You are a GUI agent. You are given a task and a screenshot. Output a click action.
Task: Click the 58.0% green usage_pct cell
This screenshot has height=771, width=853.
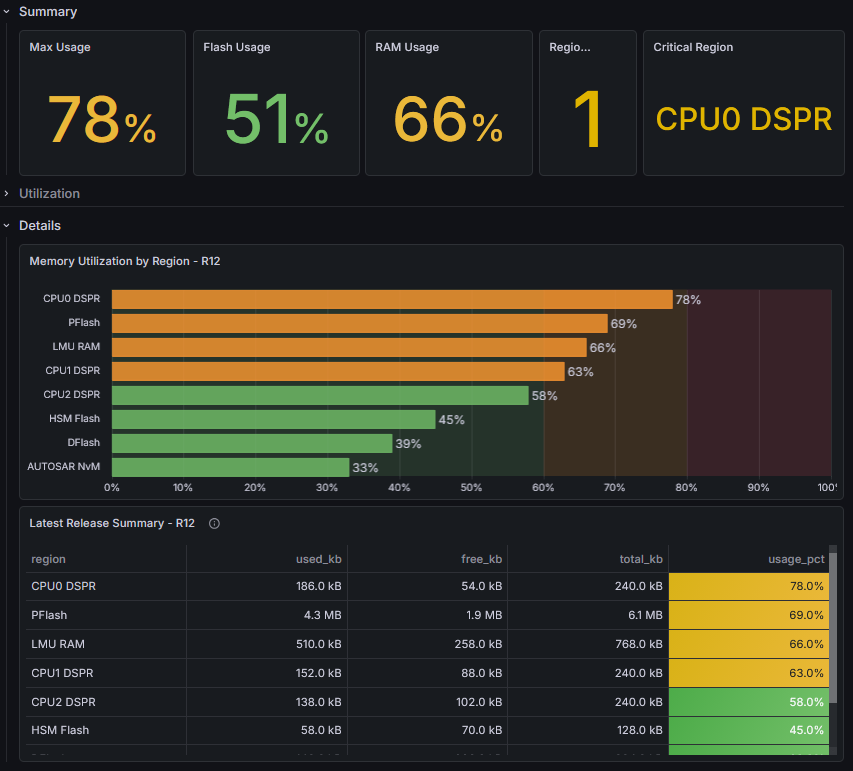point(749,702)
